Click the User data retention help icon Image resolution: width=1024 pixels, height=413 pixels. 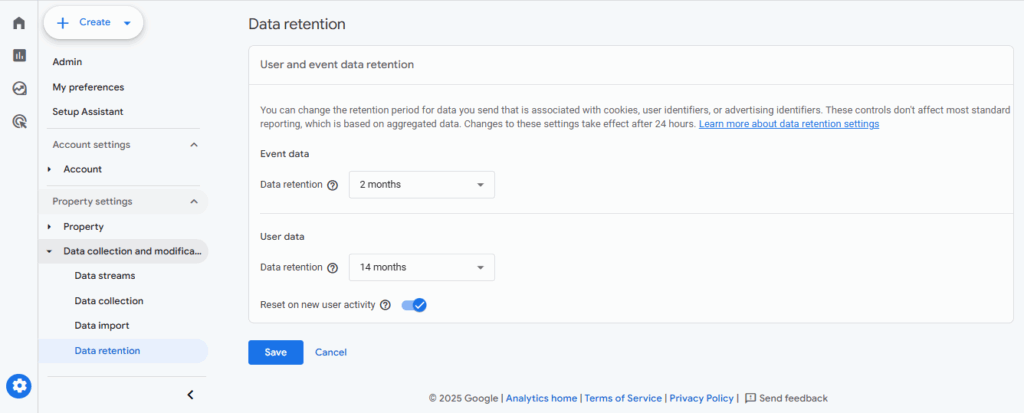332,267
